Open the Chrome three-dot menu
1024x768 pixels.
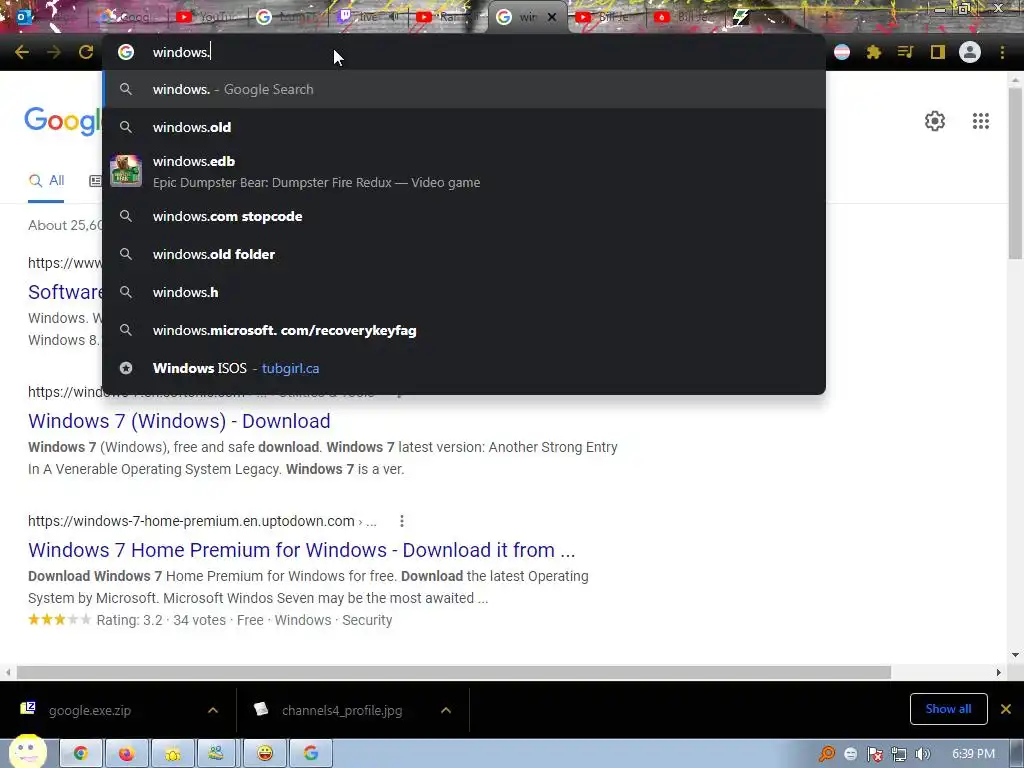1002,52
